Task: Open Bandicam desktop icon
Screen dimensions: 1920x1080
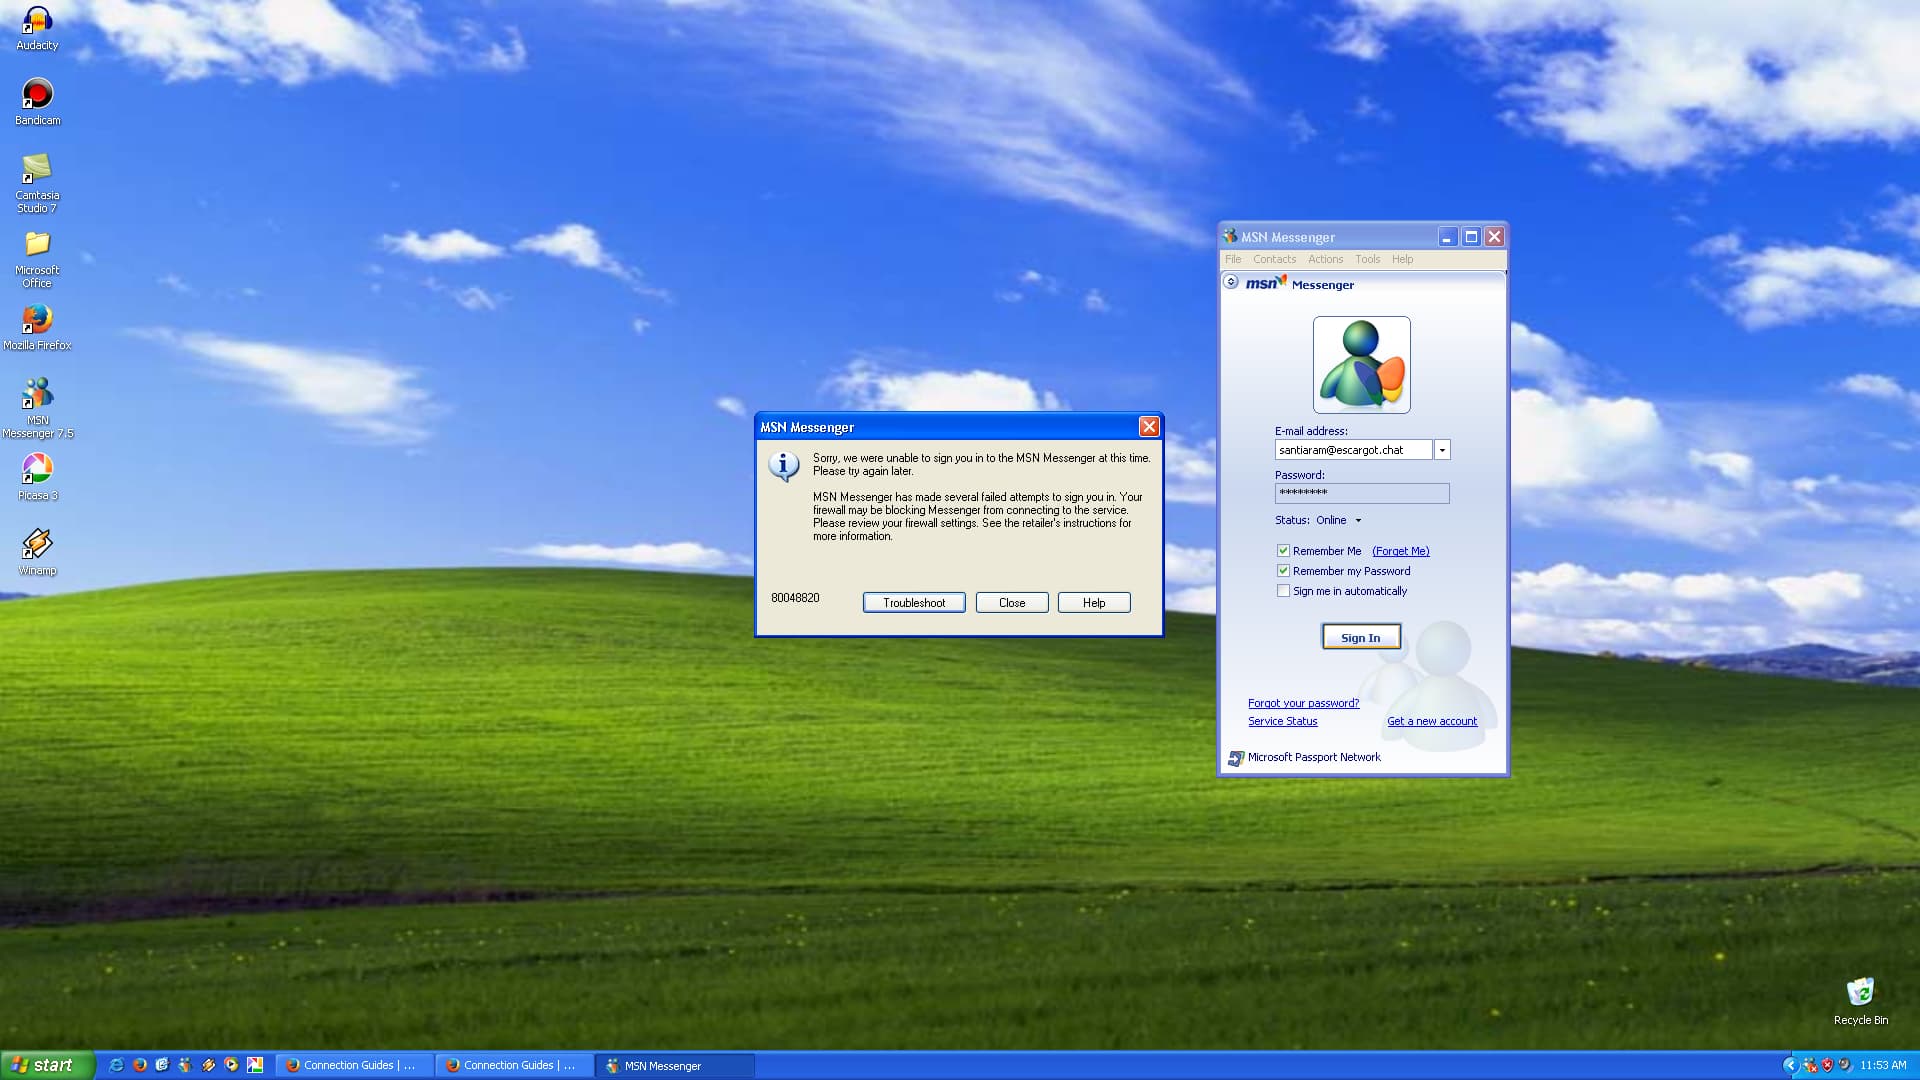Action: pos(37,95)
